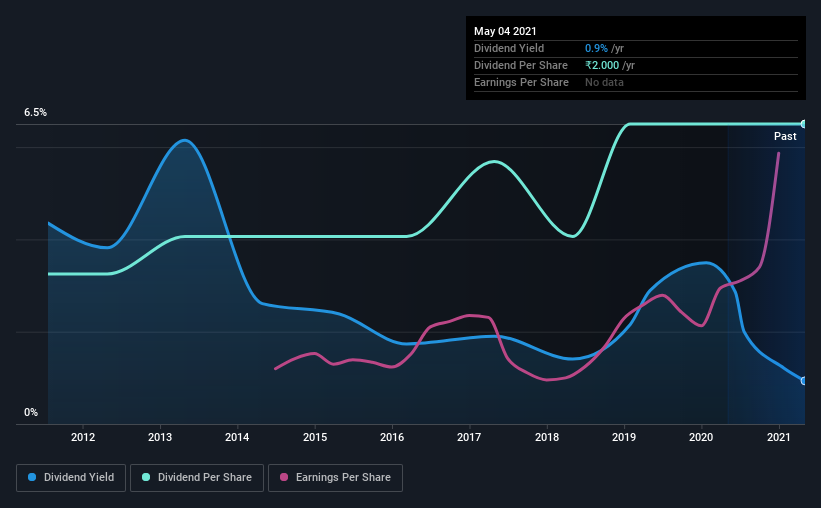The image size is (821, 508).
Task: Select the 2012 label on the time axis
Action: (83, 437)
